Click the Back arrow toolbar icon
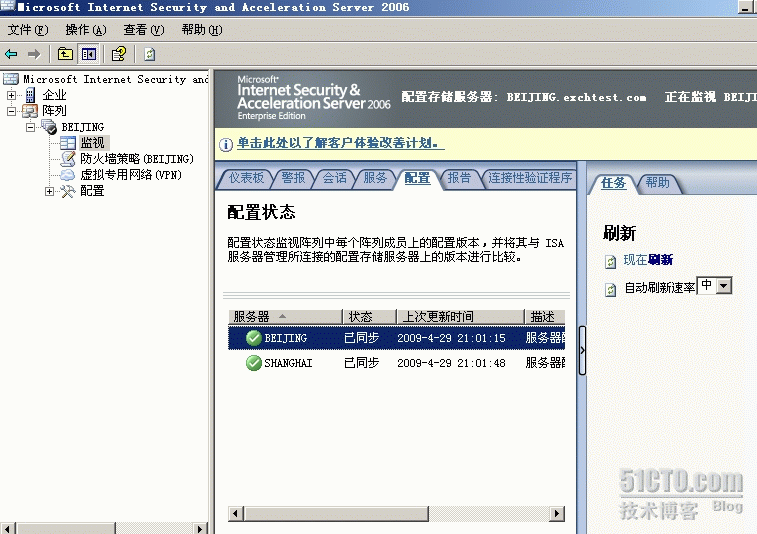Image resolution: width=757 pixels, height=534 pixels. point(11,54)
